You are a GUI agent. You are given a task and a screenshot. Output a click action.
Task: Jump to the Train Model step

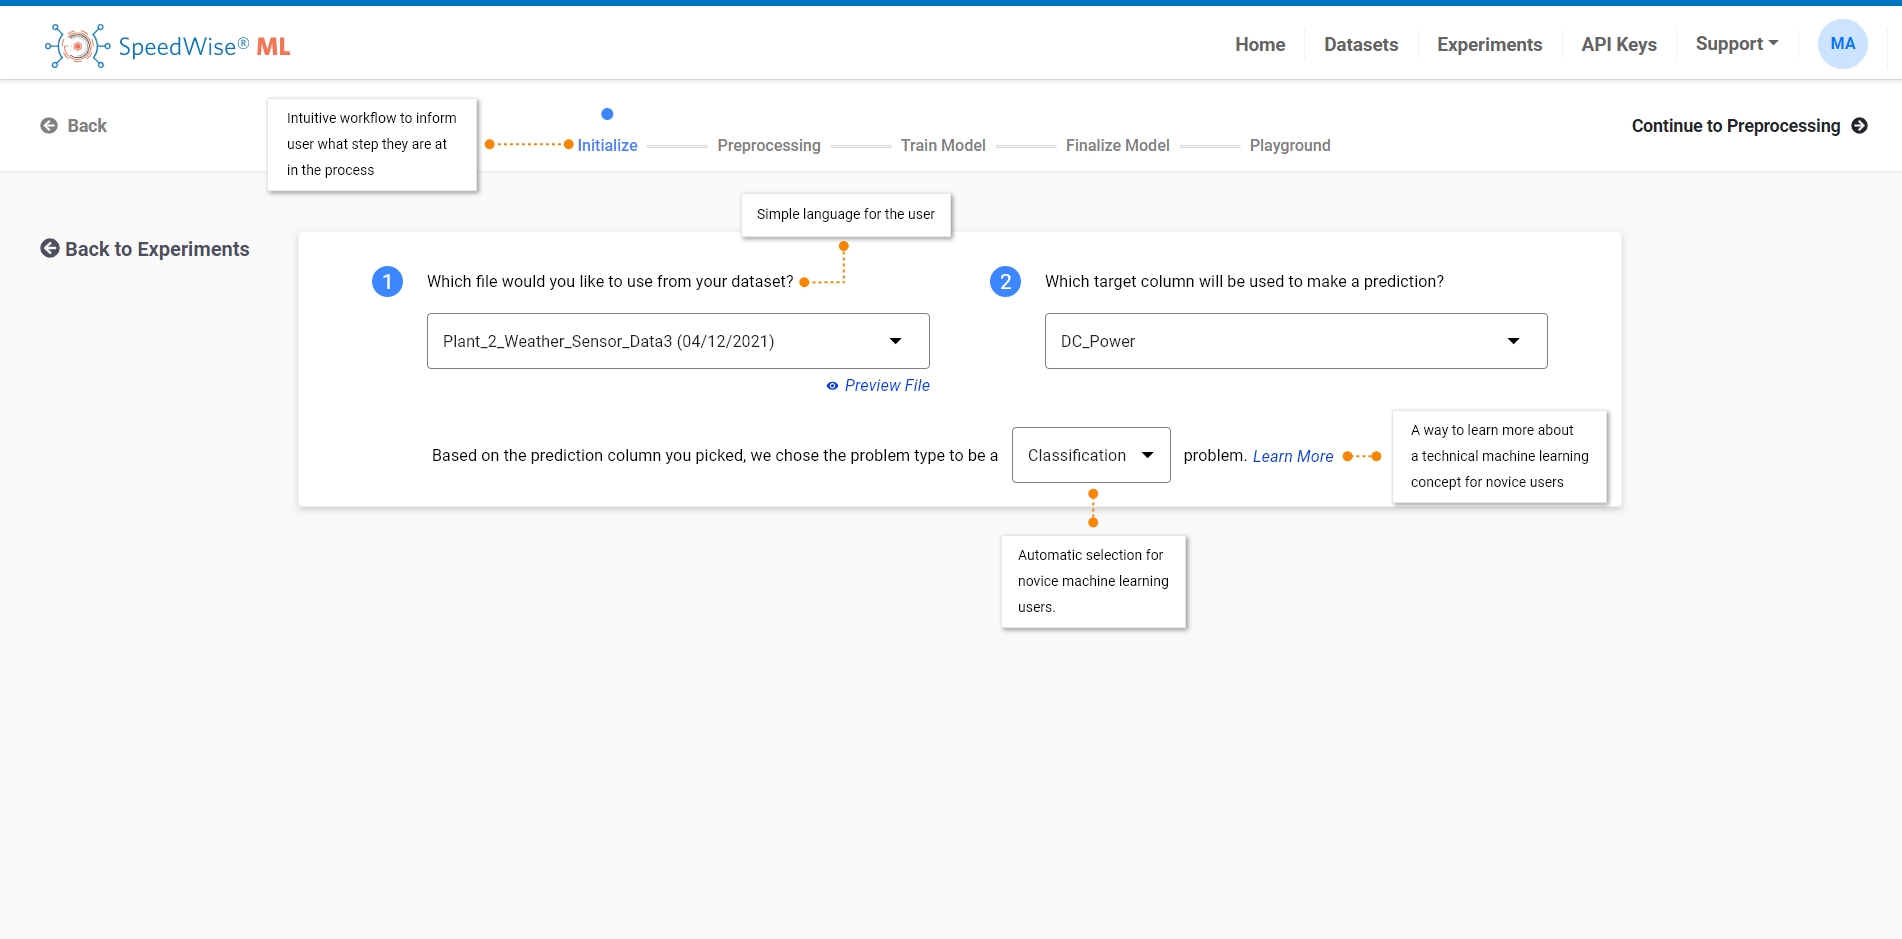(942, 146)
